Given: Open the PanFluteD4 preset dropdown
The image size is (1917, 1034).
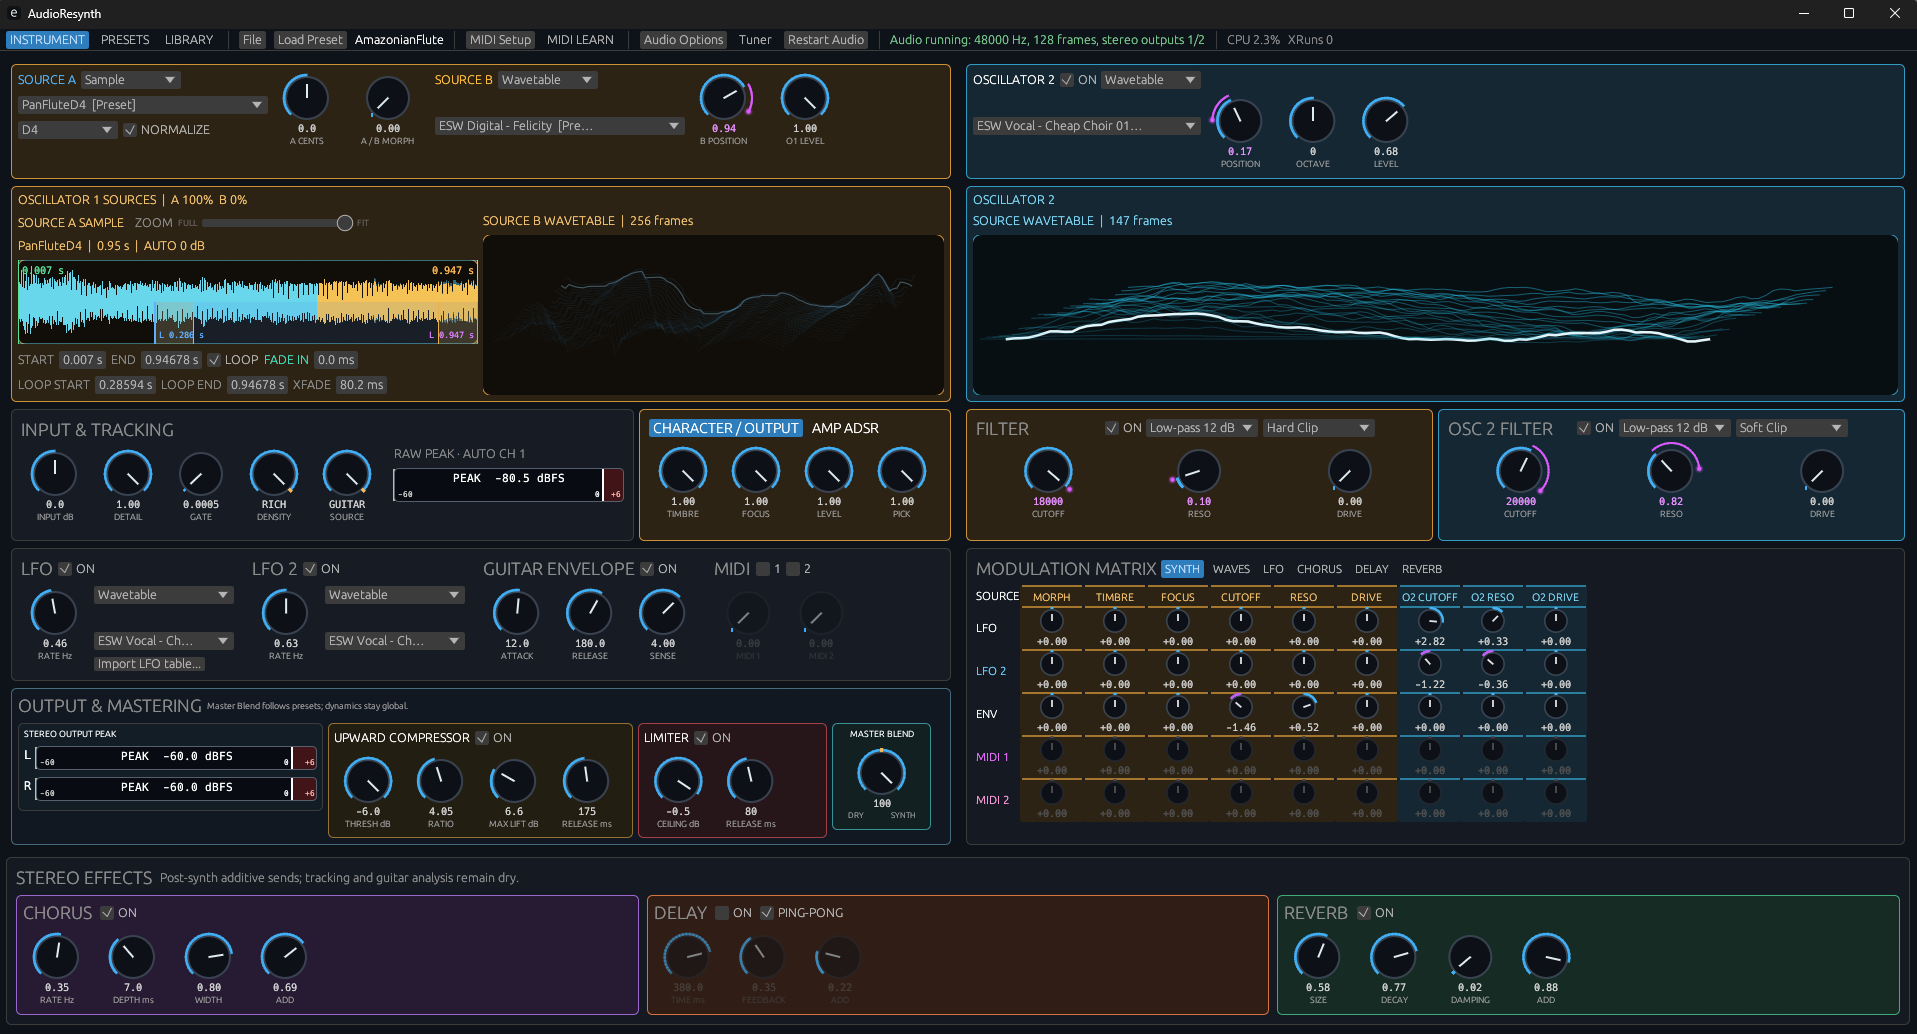Looking at the screenshot, I should tap(143, 105).
